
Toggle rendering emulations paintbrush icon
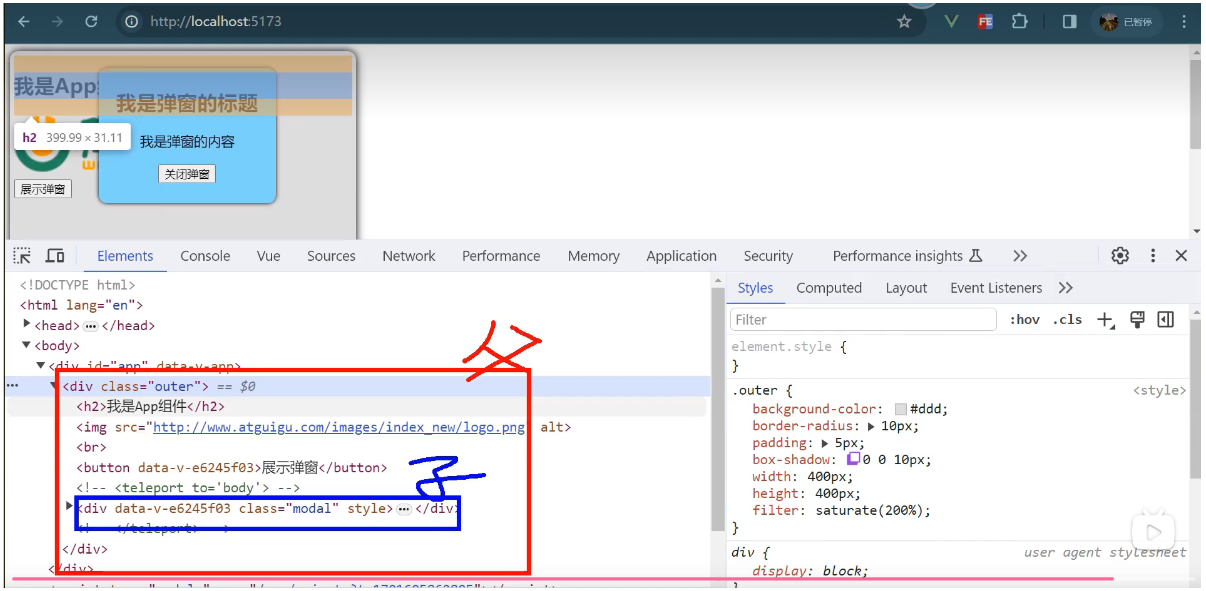coord(1136,319)
